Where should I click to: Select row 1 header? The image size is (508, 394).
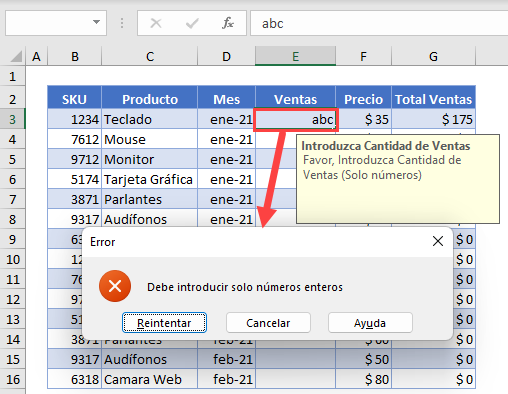13,76
